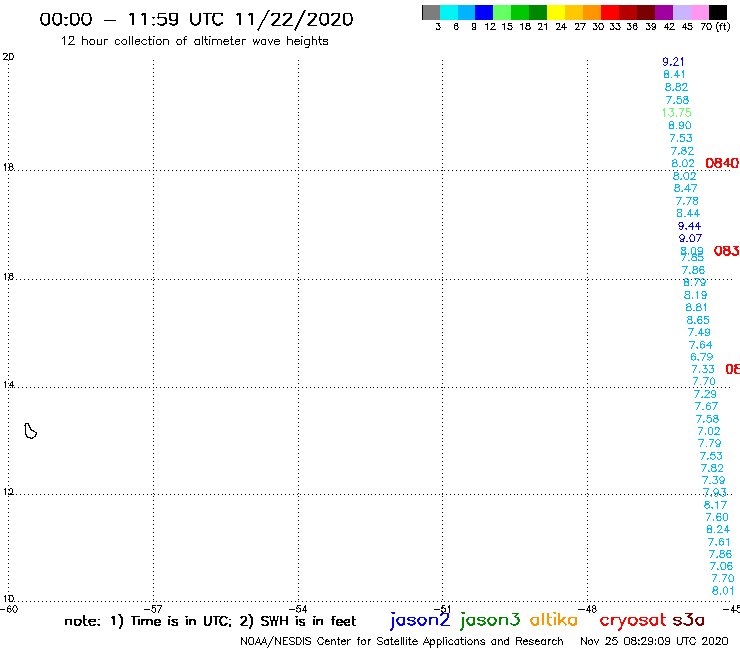Click the date title '00:00 – 11:59 UTC 11/22/2020'
The image size is (740, 650).
coord(196,19)
